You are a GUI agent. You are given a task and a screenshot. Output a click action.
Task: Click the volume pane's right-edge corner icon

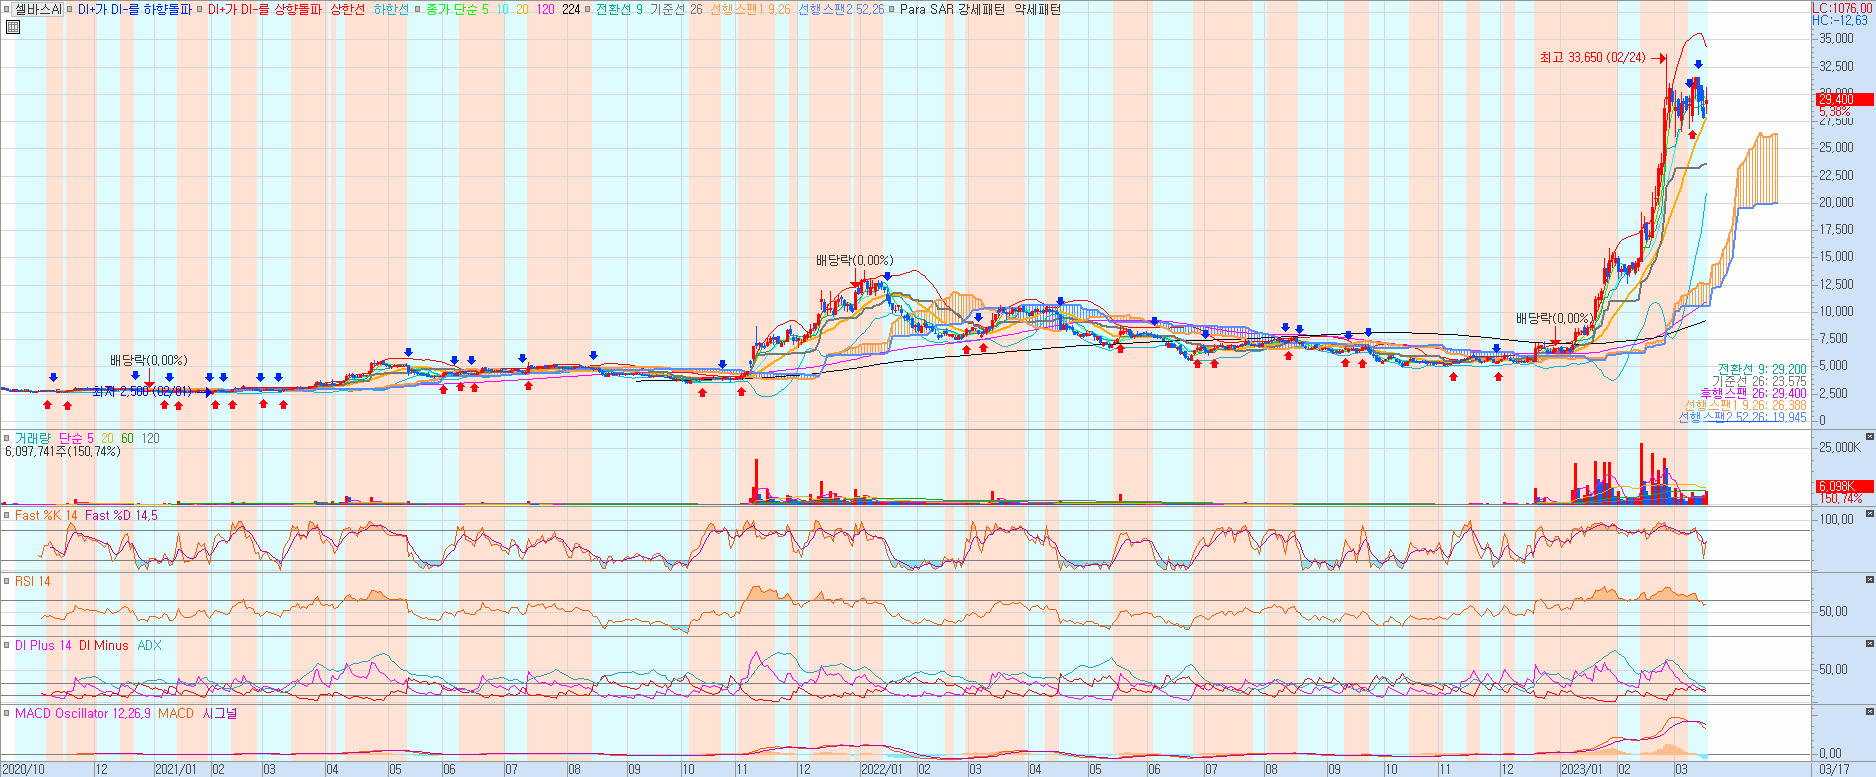[x=1870, y=437]
